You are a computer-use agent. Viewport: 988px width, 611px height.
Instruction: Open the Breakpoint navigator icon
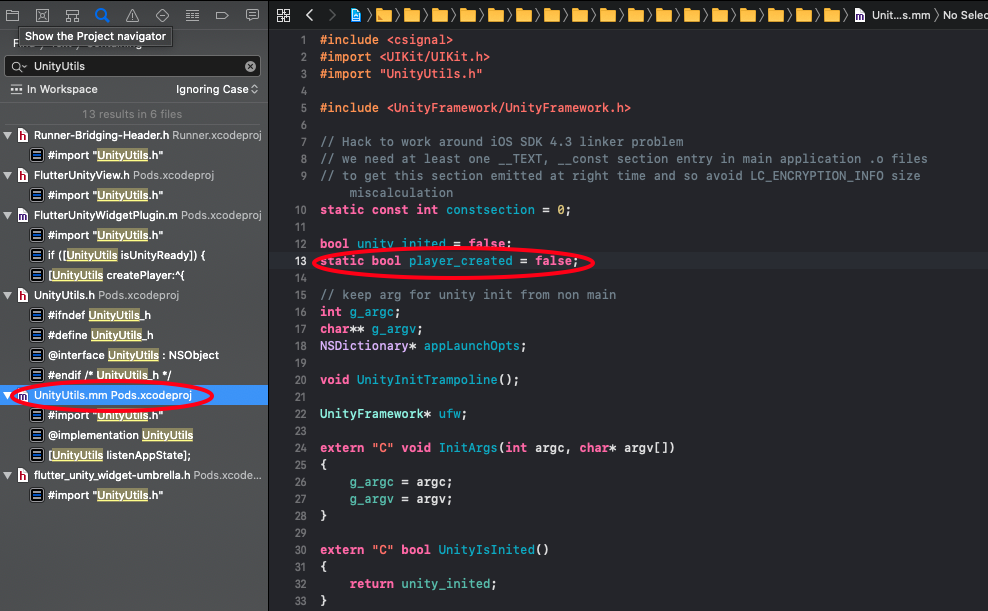click(x=222, y=14)
